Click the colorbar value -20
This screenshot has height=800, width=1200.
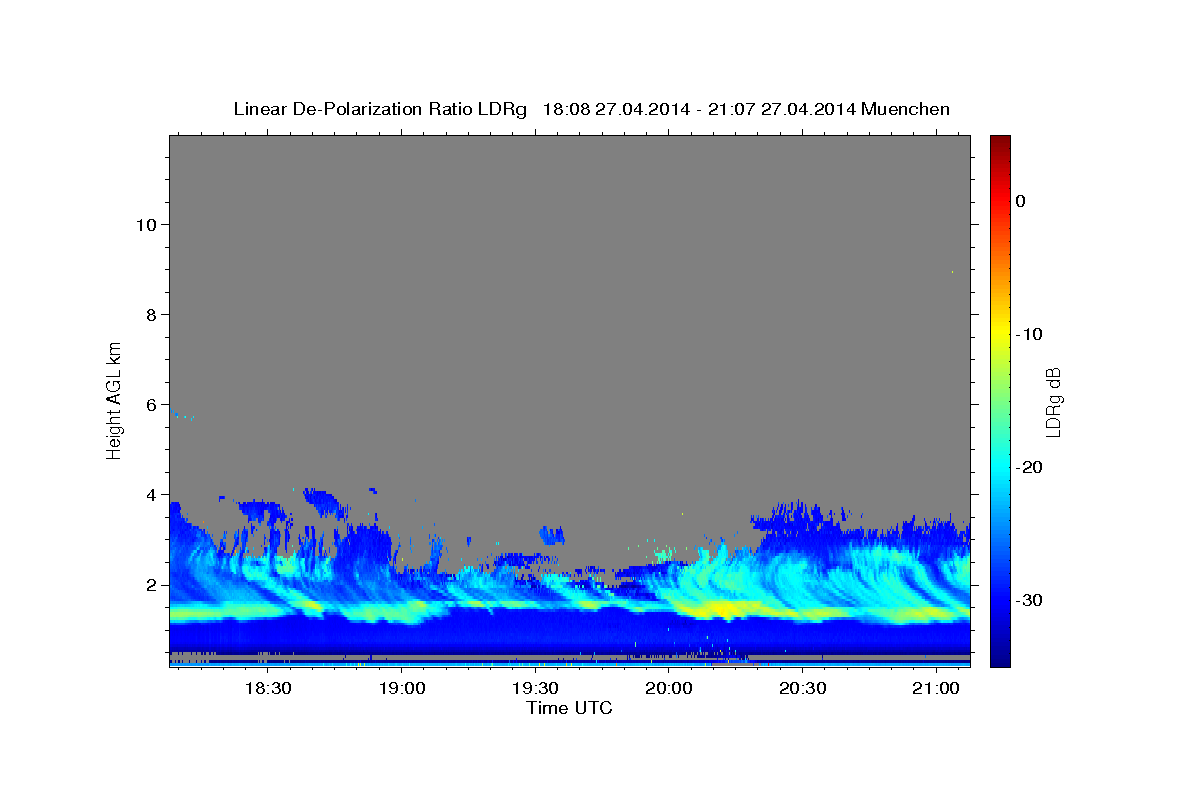click(1029, 467)
